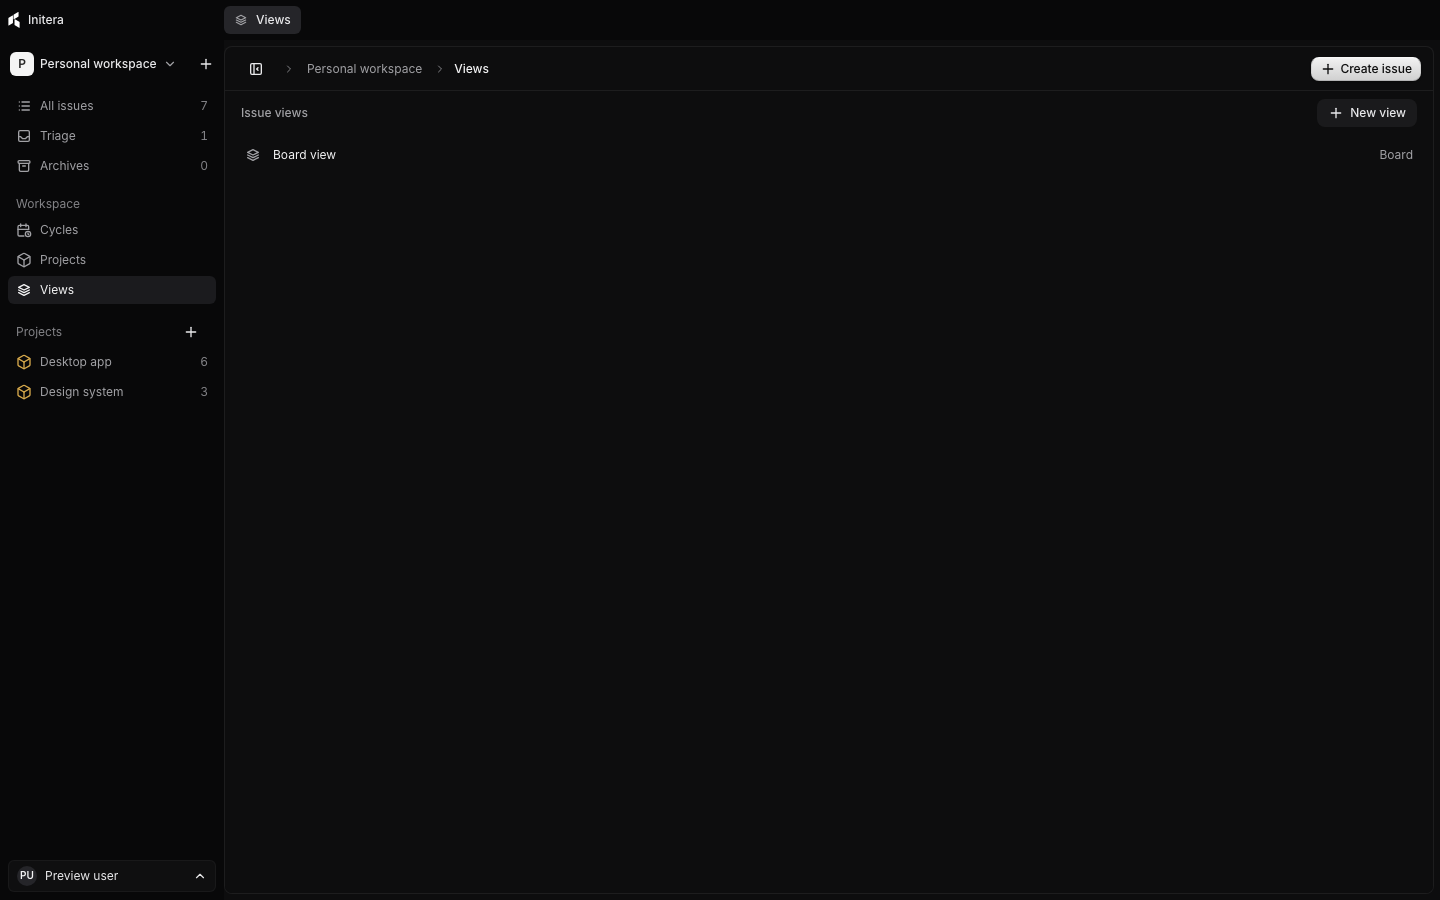Select Views in the sidebar
The image size is (1440, 900).
click(112, 290)
